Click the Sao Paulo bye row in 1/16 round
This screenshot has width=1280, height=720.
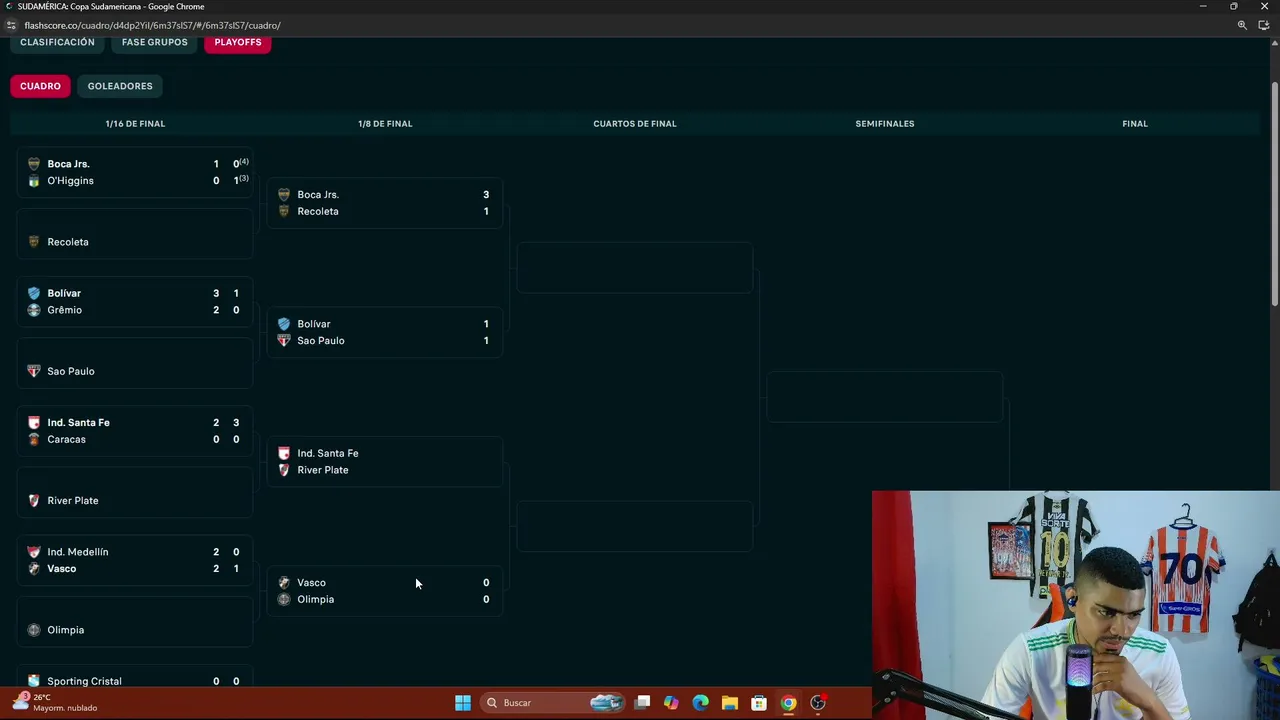(x=135, y=363)
